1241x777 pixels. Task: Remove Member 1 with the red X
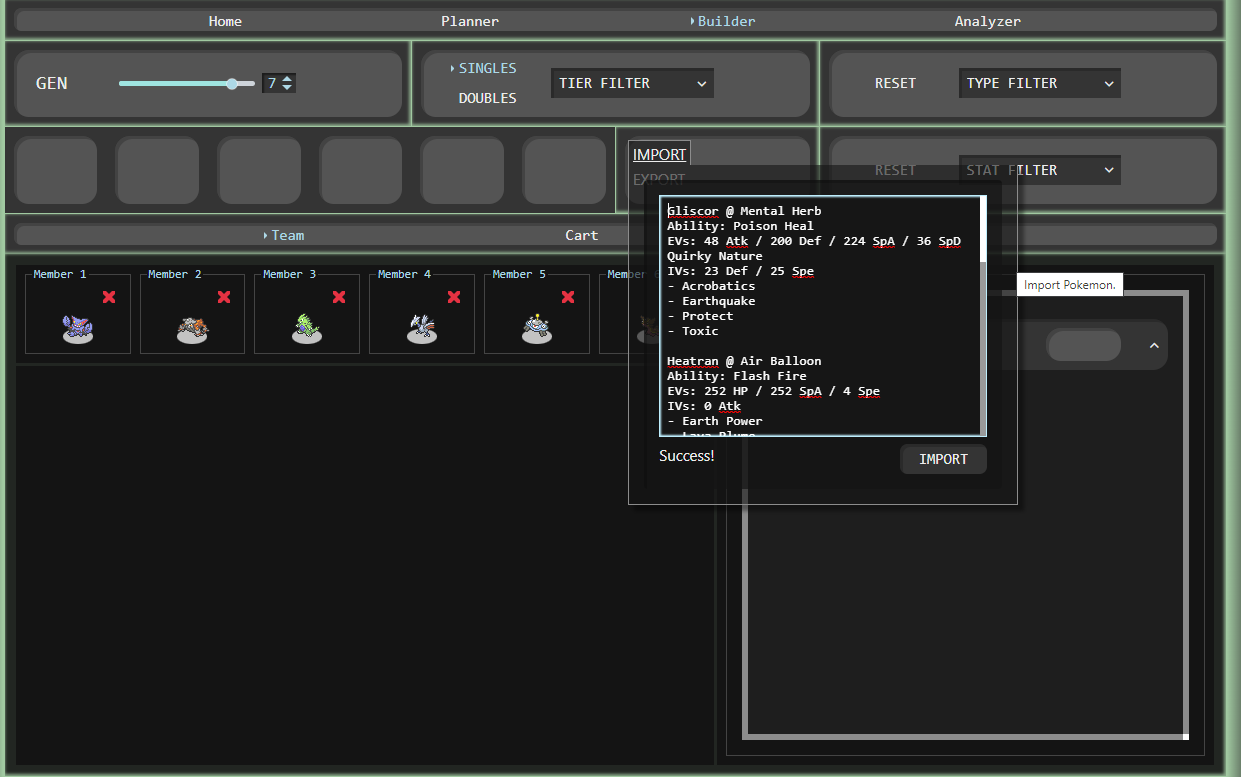(109, 297)
